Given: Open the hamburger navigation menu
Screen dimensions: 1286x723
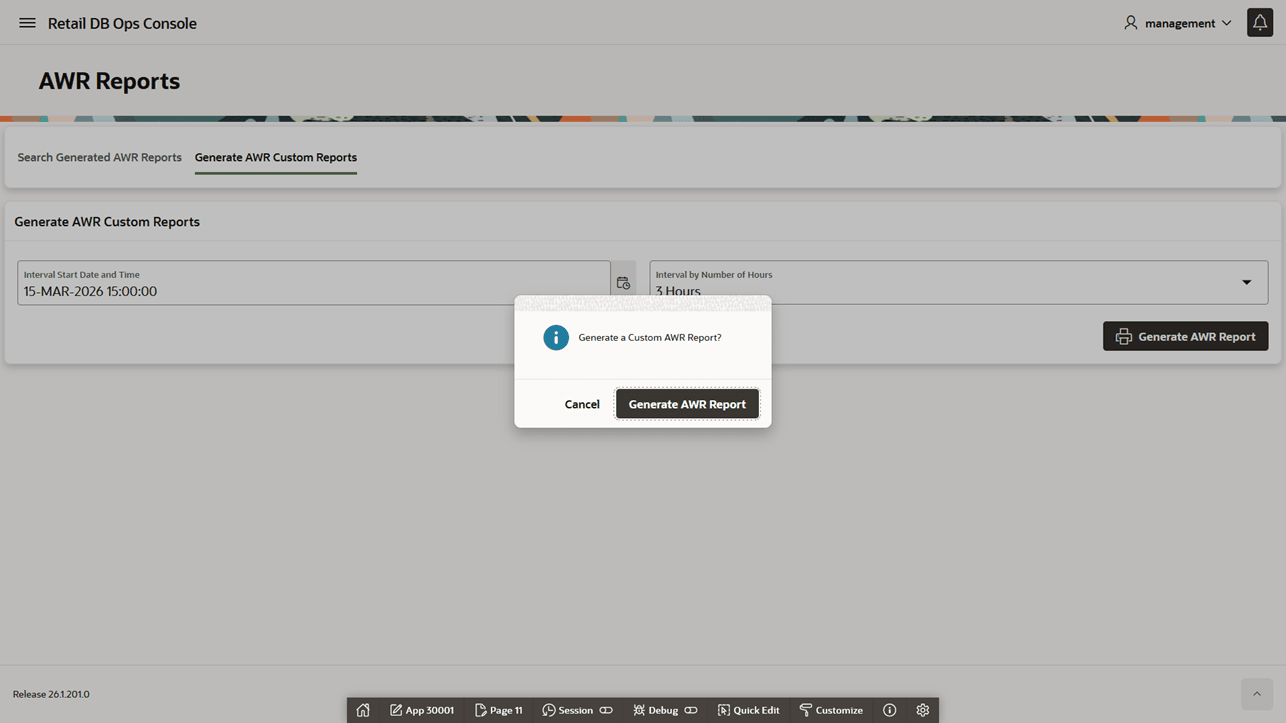Looking at the screenshot, I should click(27, 23).
